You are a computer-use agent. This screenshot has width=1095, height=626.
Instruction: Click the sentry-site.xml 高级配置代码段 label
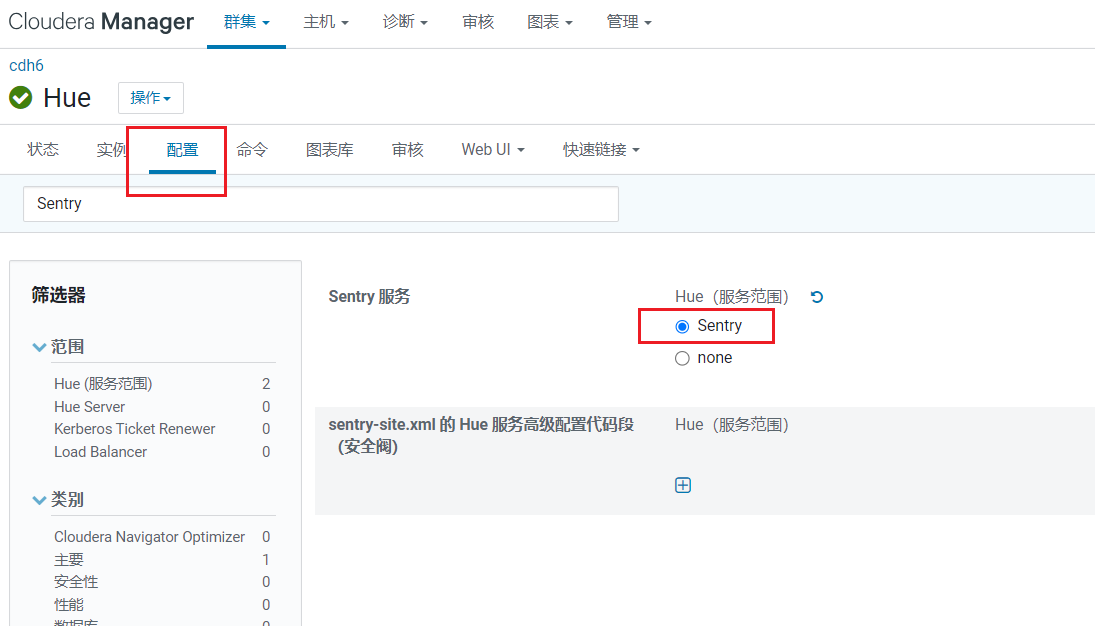click(x=481, y=435)
